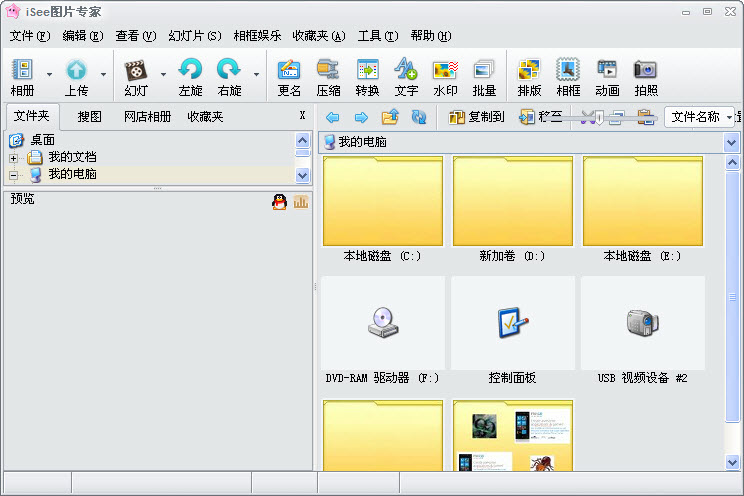
Task: Expand the 我的文档 tree node
Action: pyautogui.click(x=13, y=158)
